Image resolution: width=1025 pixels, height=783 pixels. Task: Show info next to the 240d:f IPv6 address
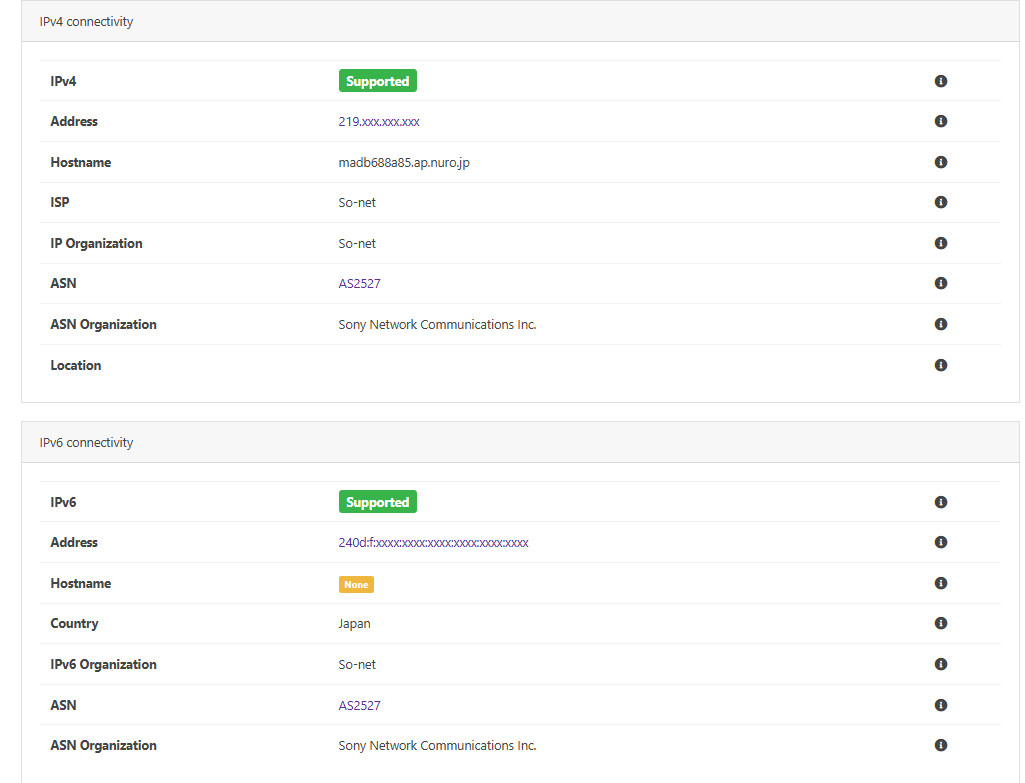pos(941,542)
